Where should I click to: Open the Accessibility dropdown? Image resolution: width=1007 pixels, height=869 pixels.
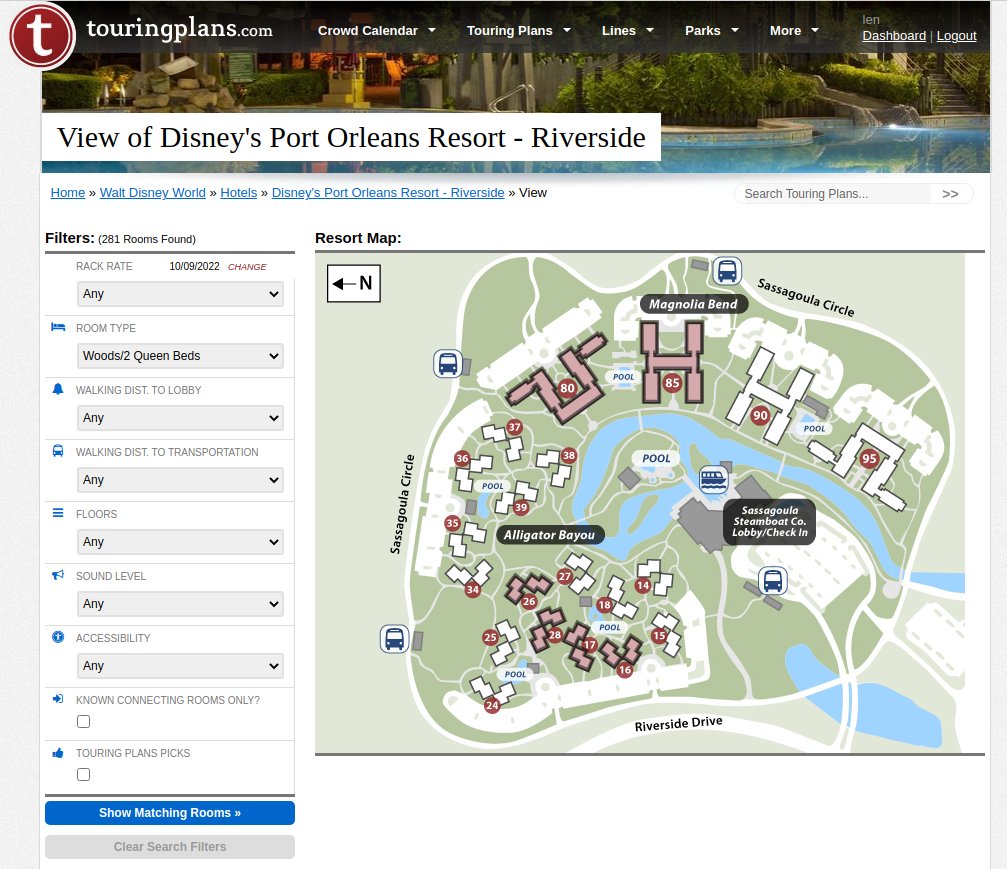tap(180, 666)
